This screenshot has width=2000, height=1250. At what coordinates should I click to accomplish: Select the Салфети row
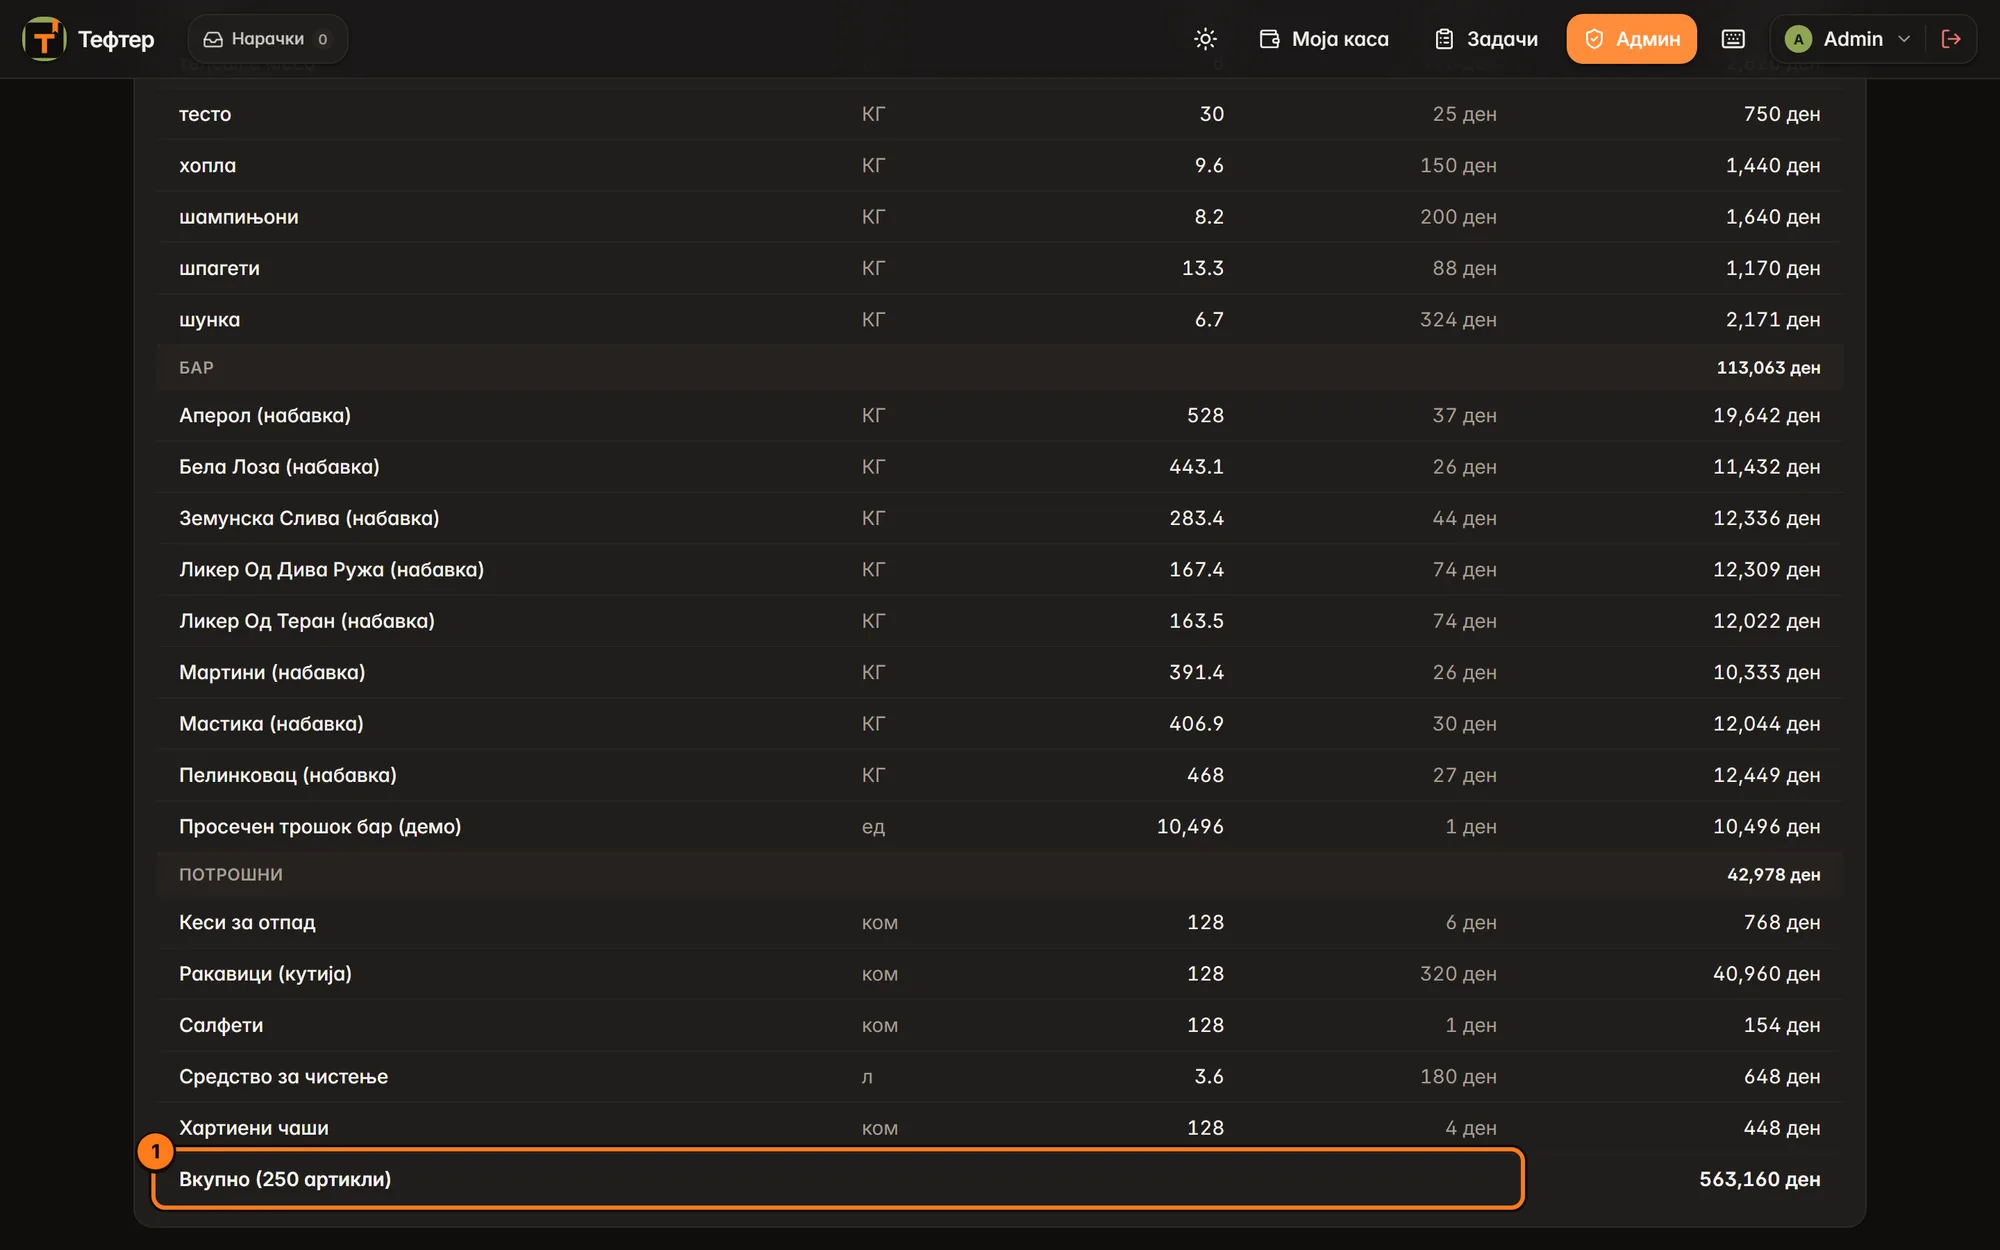point(1000,1025)
